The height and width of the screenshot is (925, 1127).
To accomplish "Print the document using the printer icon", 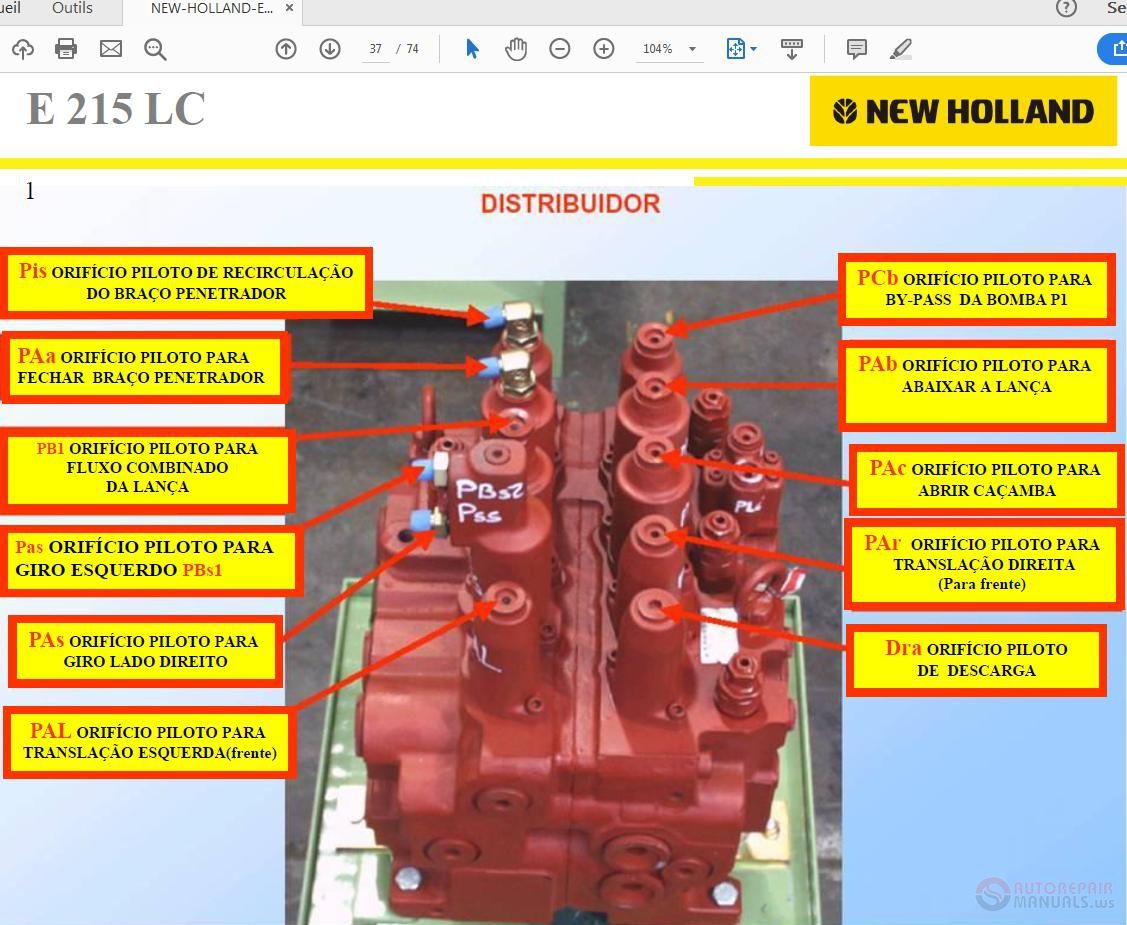I will pyautogui.click(x=66, y=49).
